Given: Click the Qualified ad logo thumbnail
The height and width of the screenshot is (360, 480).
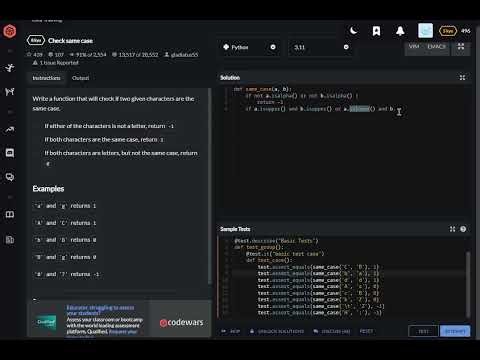Looking at the screenshot, I should 46,322.
